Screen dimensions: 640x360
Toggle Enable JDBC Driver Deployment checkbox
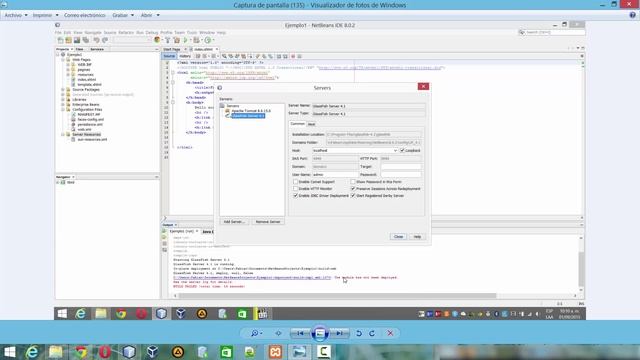coord(296,196)
